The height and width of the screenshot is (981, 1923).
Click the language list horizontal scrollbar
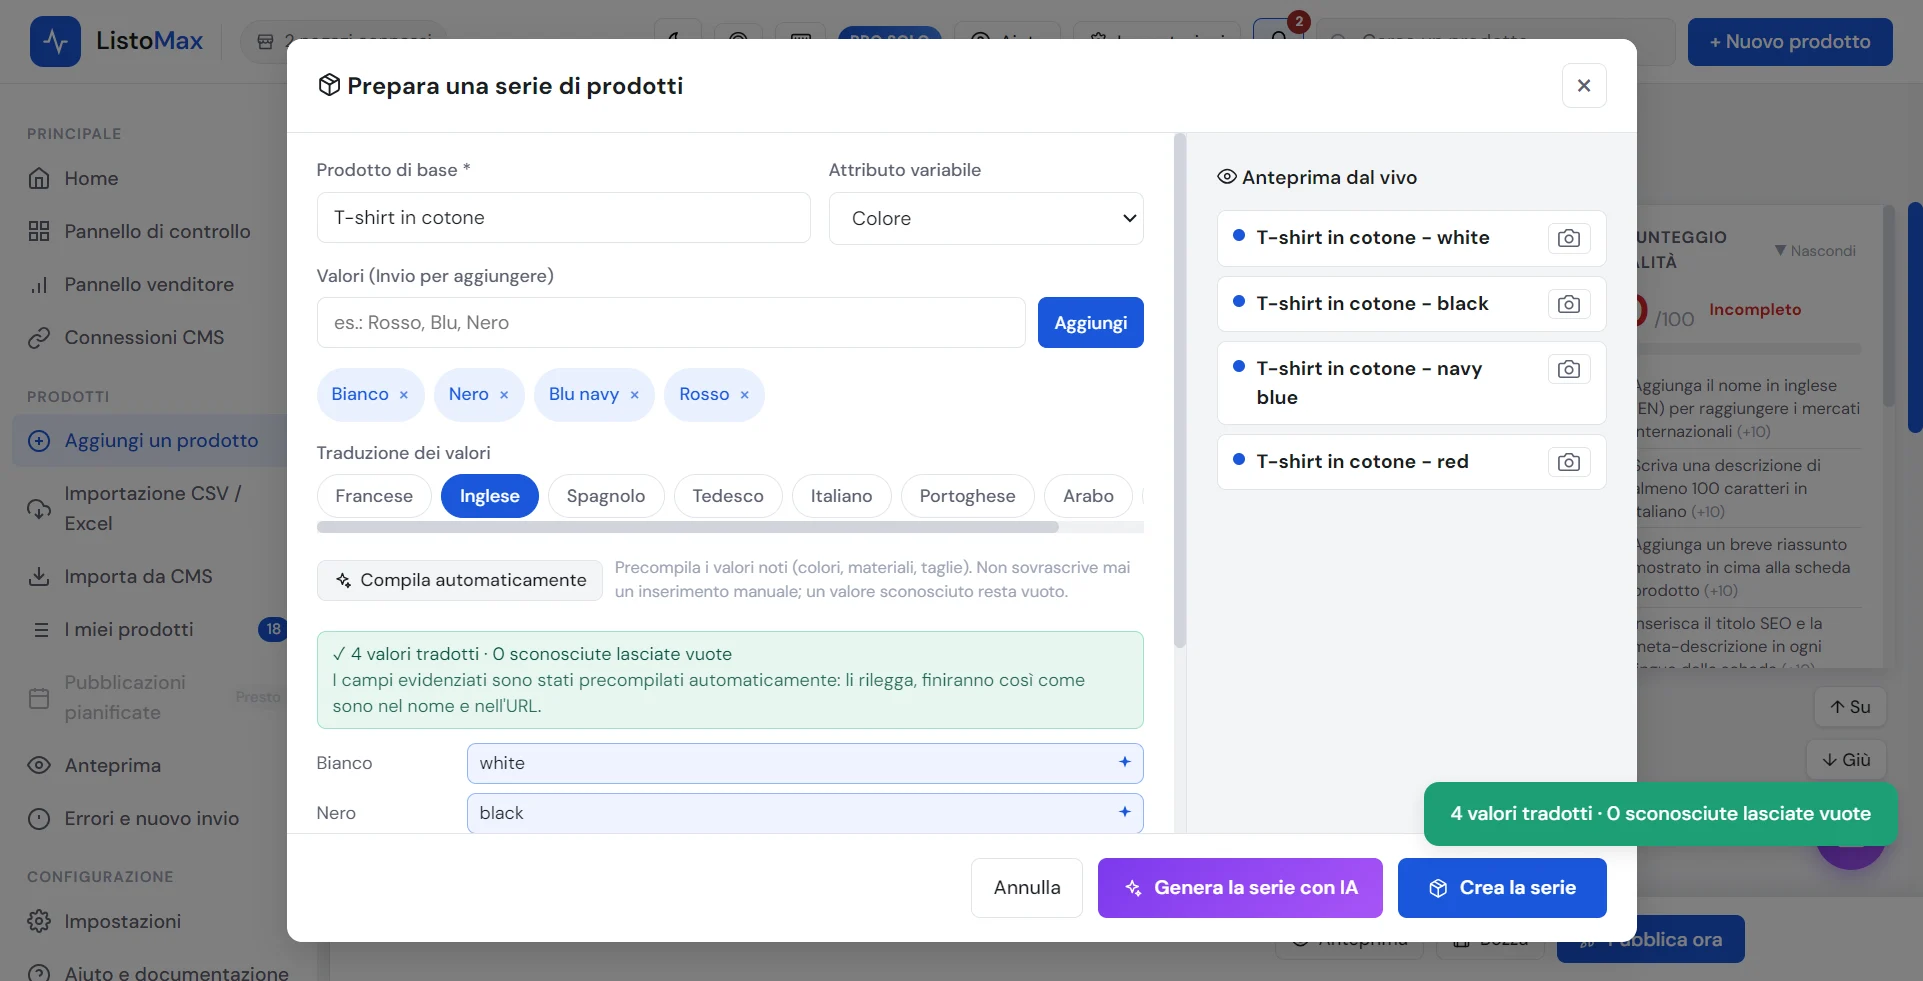[x=687, y=527]
